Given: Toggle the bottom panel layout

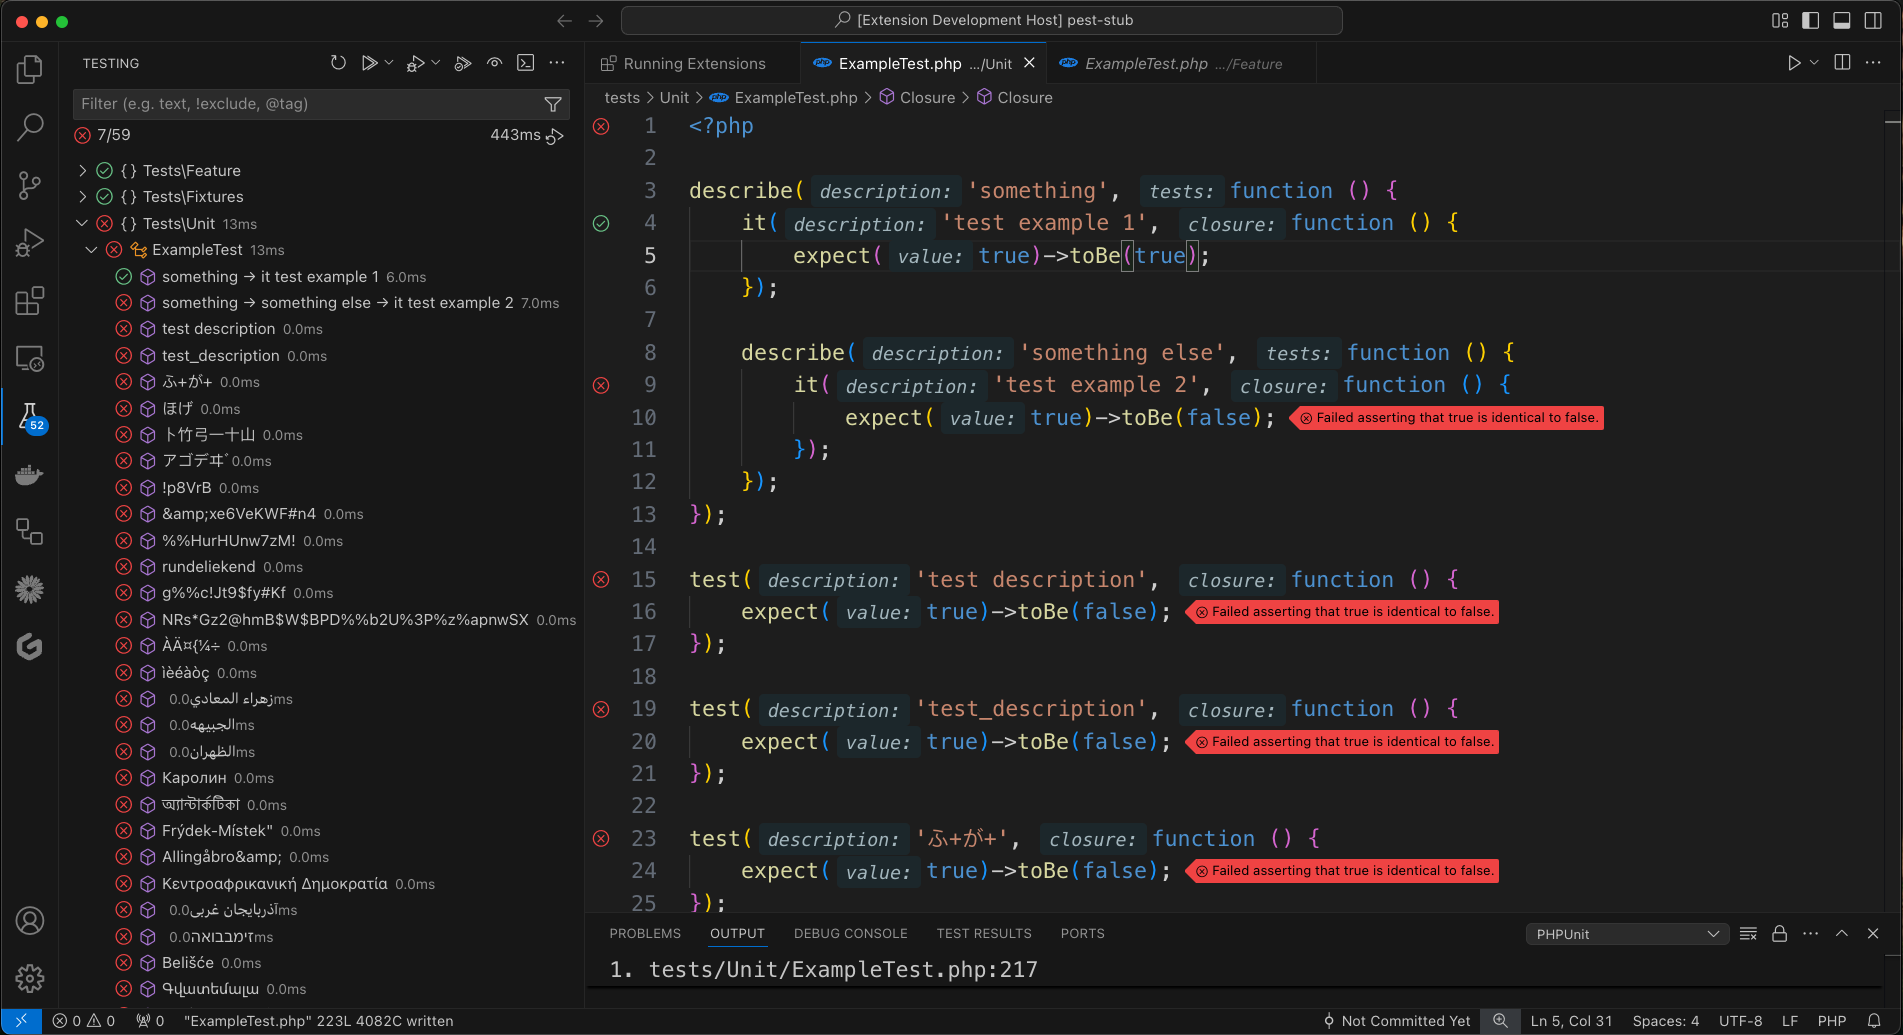Looking at the screenshot, I should [1841, 21].
